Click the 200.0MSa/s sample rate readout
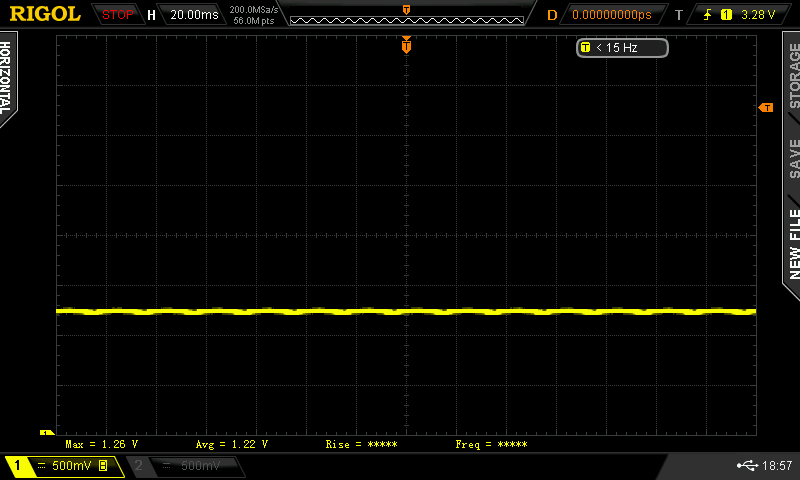Screen dimensions: 800x480 coord(254,10)
